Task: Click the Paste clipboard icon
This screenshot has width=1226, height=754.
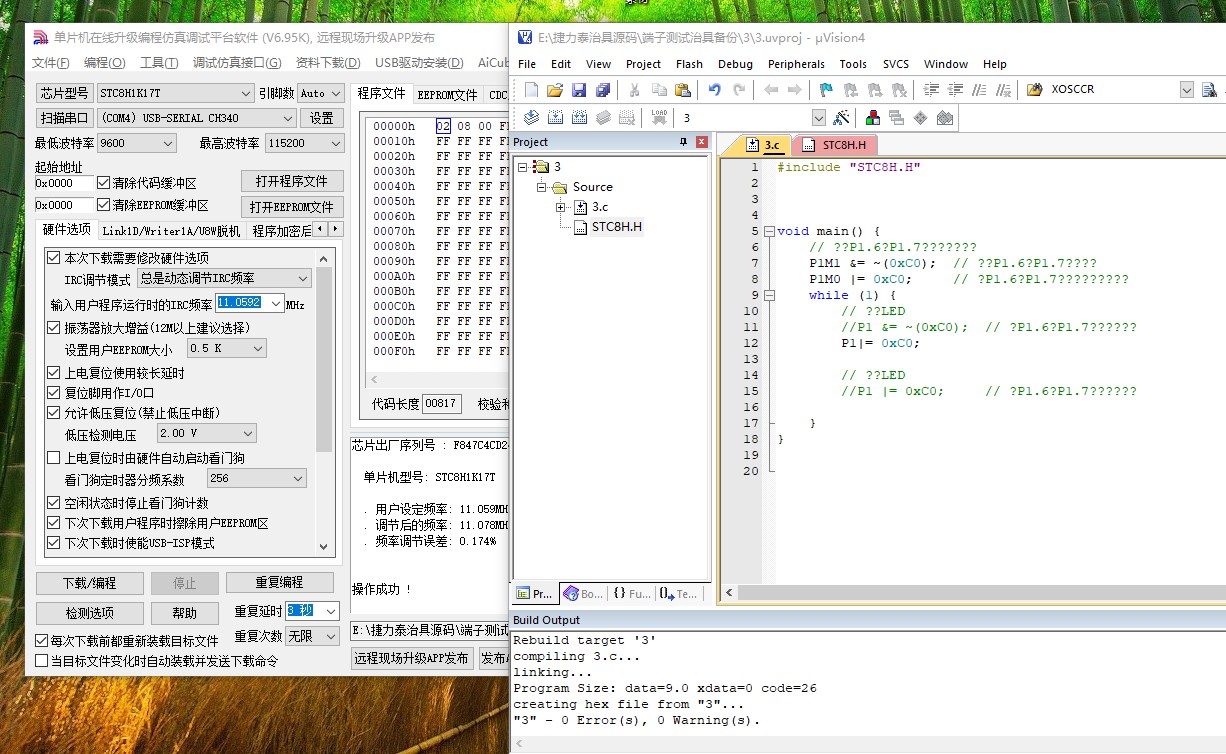Action: tap(682, 90)
